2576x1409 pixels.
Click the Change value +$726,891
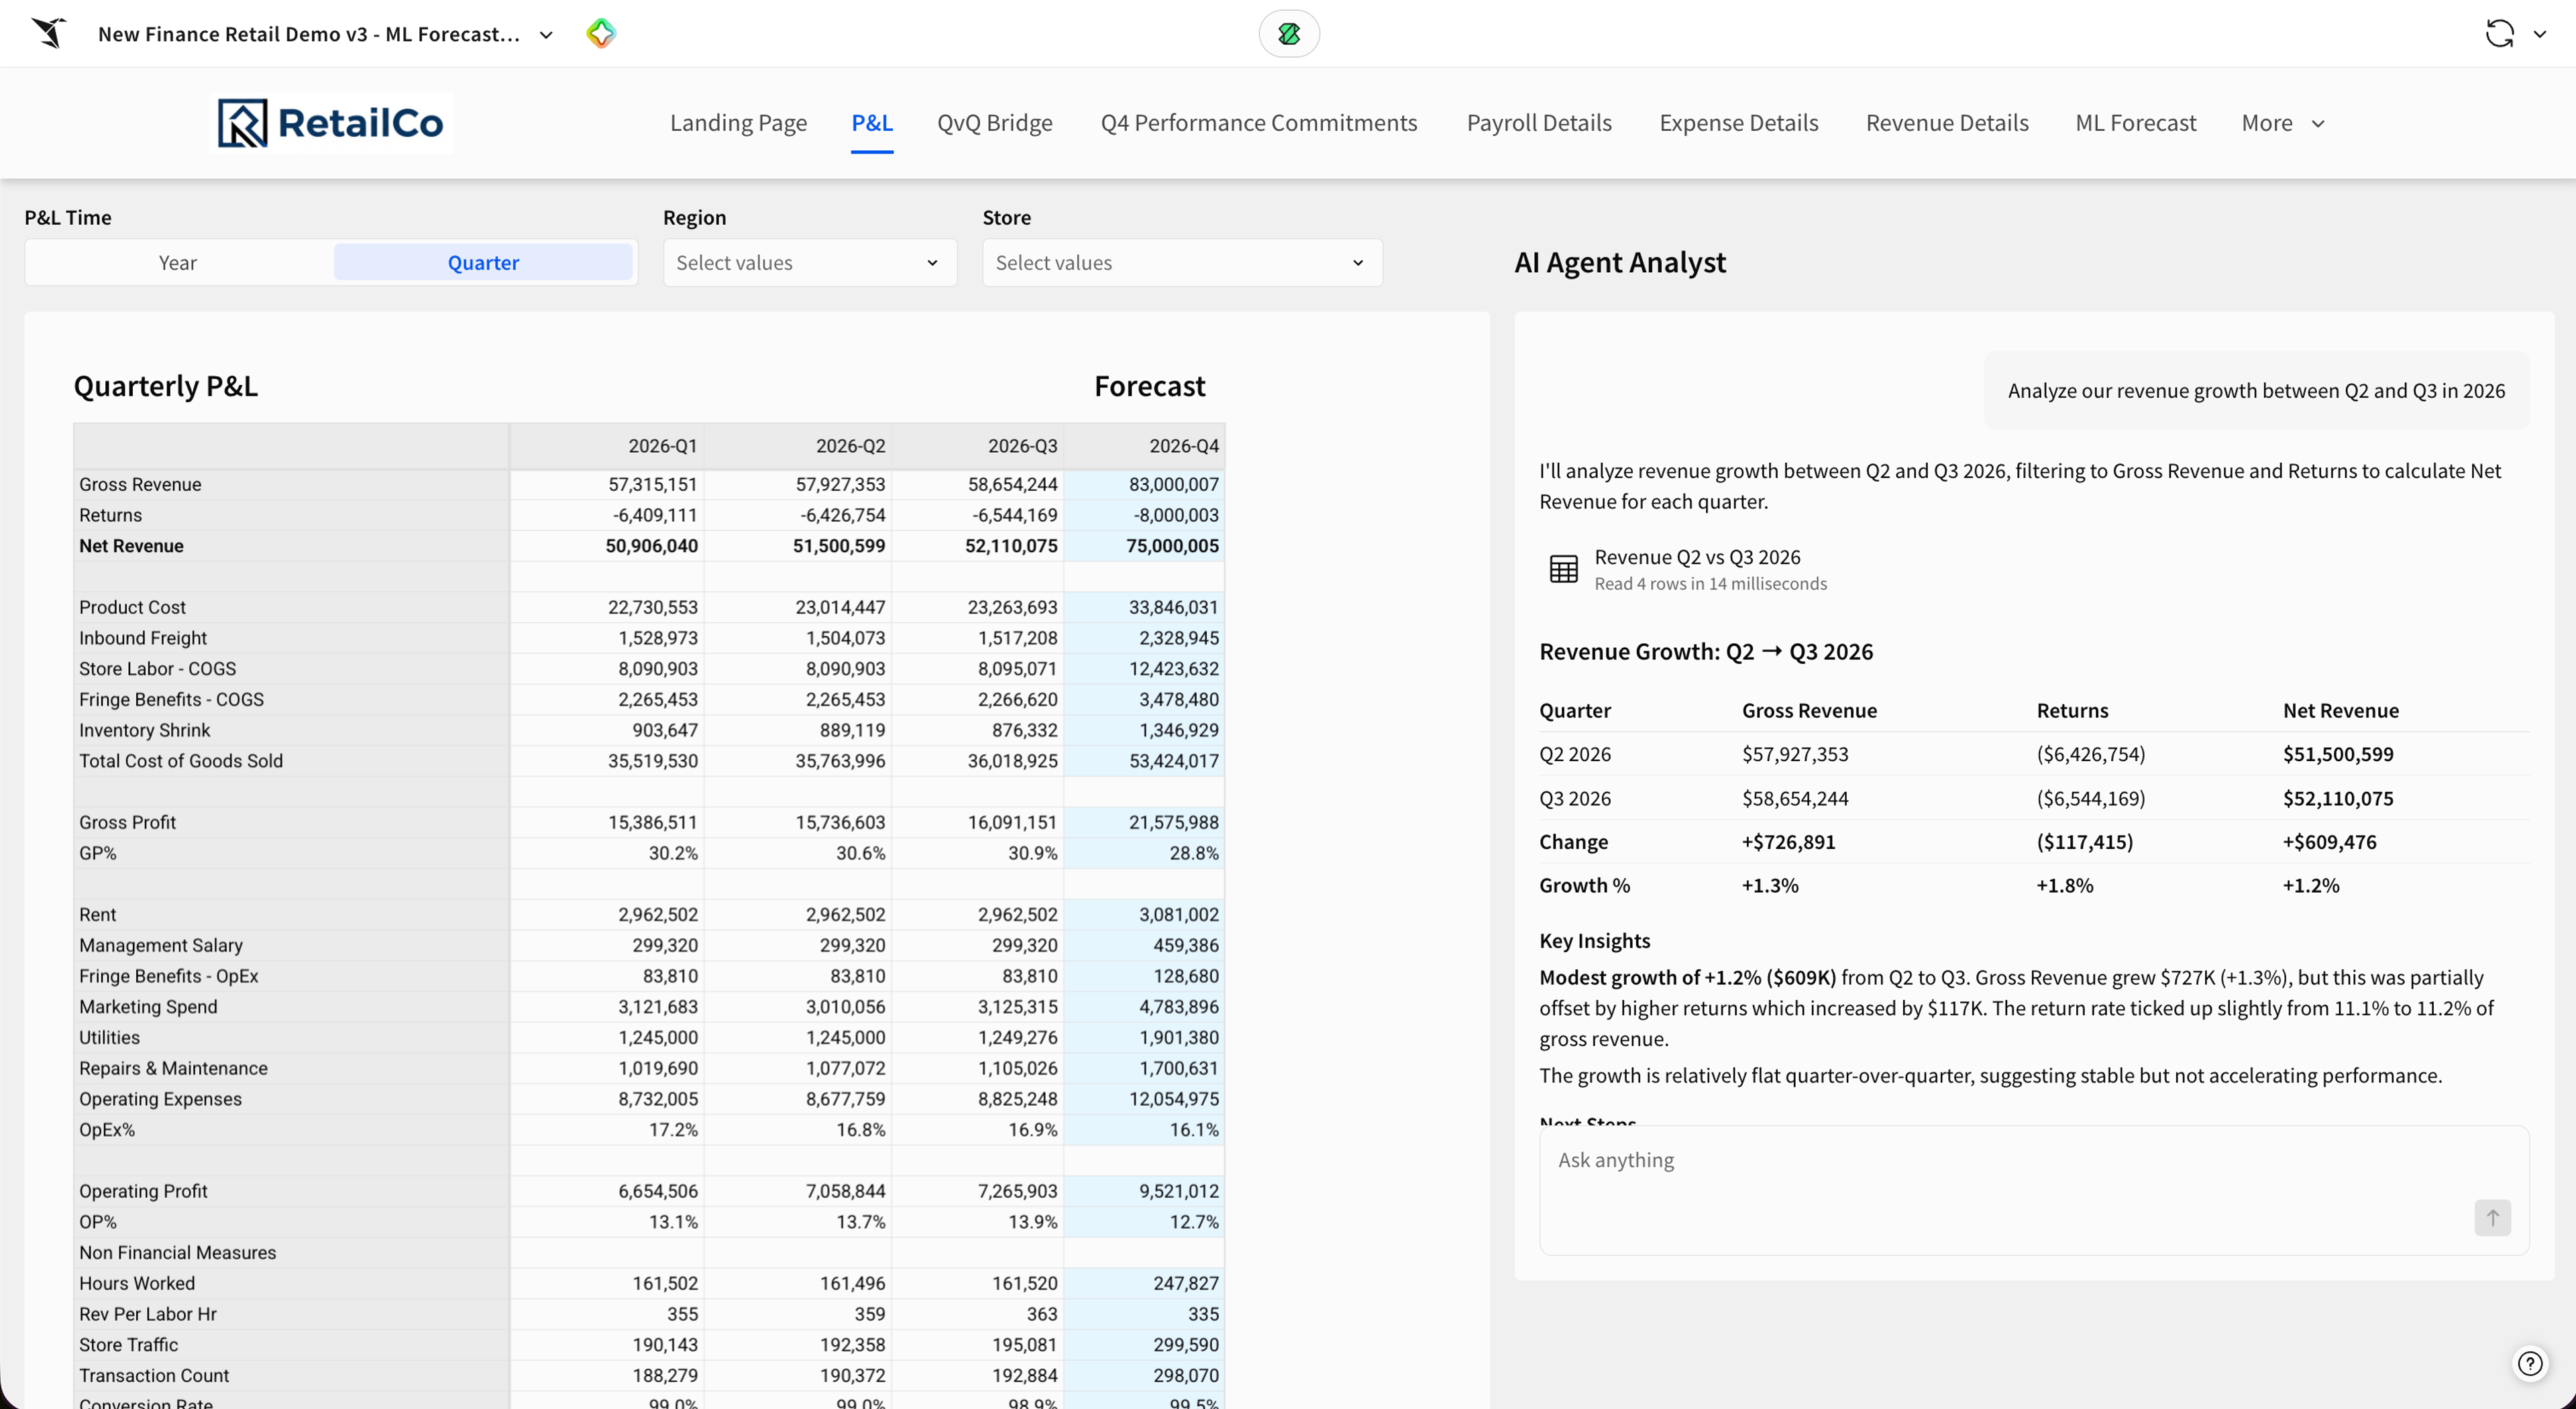tap(1788, 842)
